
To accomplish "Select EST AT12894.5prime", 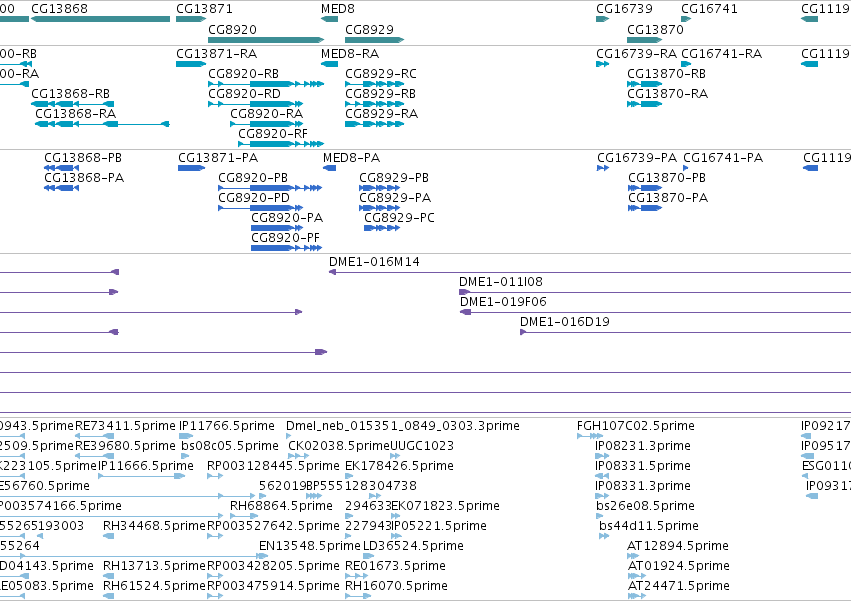I will (x=633, y=556).
